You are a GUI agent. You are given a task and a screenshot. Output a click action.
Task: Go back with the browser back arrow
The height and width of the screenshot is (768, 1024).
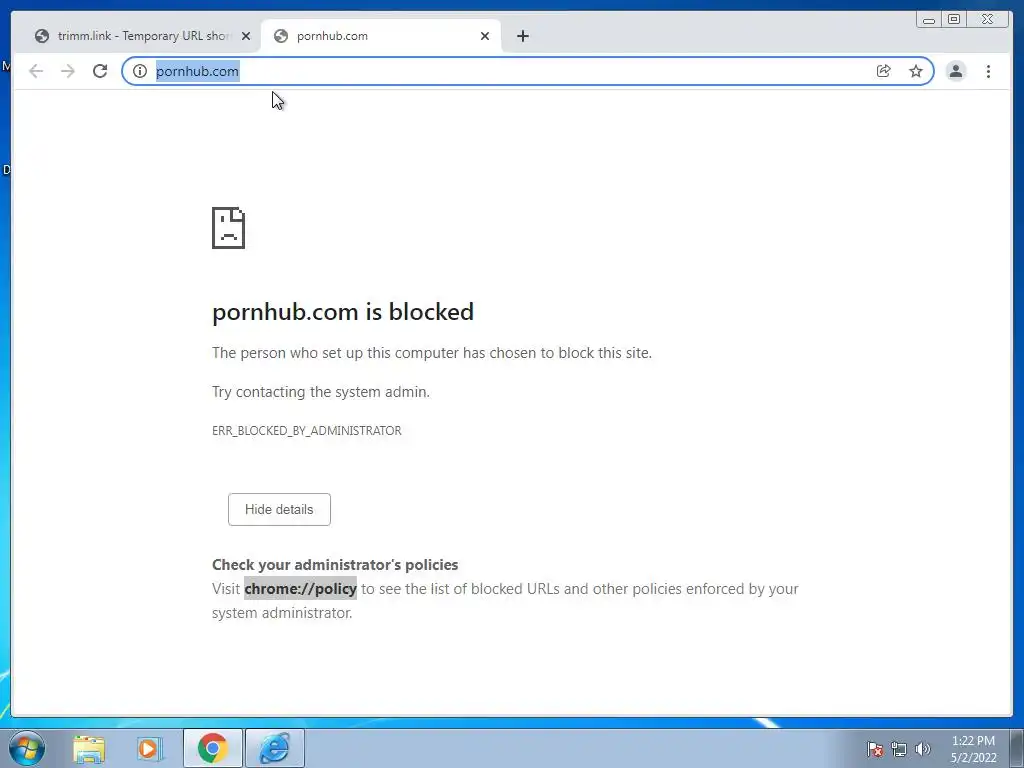pyautogui.click(x=36, y=71)
